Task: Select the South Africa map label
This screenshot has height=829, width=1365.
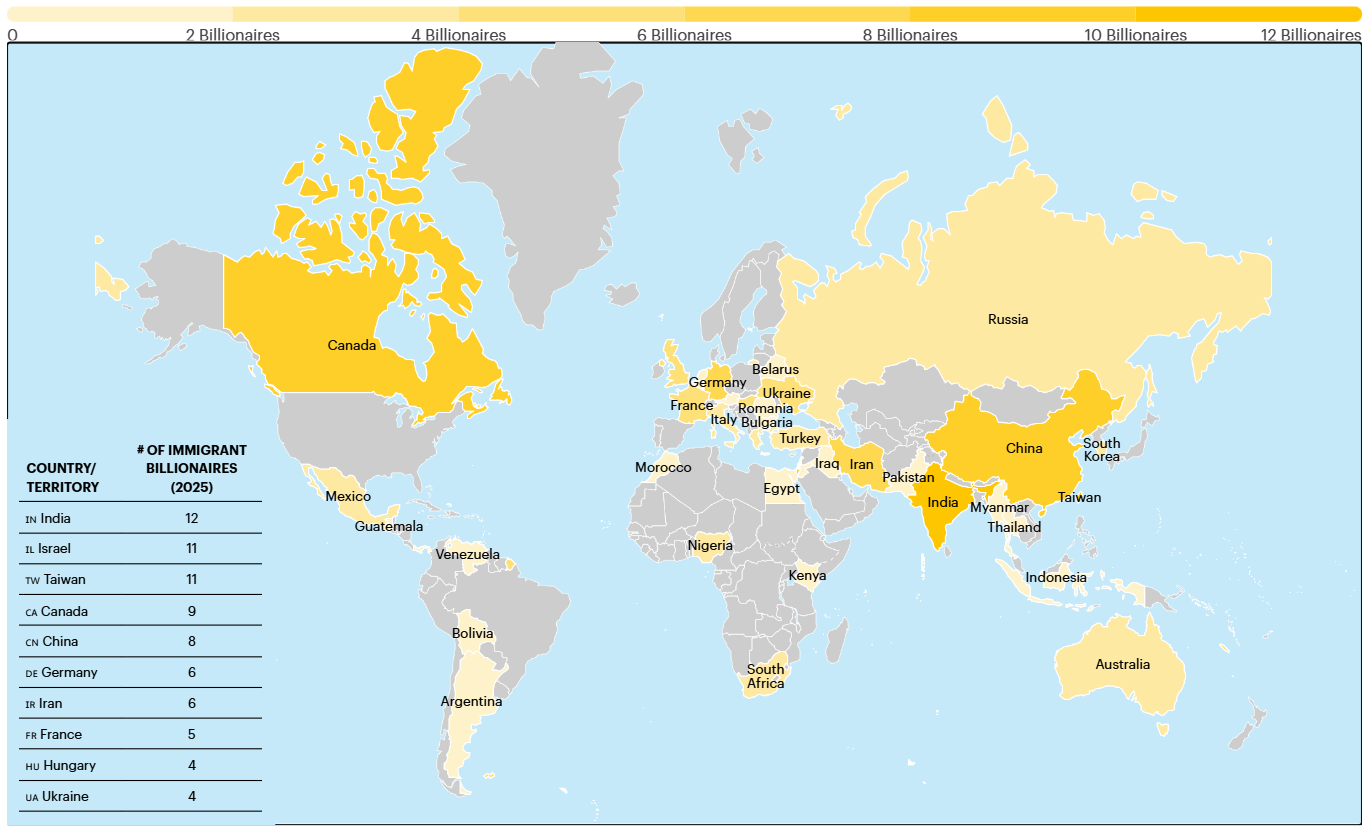Action: pos(765,677)
